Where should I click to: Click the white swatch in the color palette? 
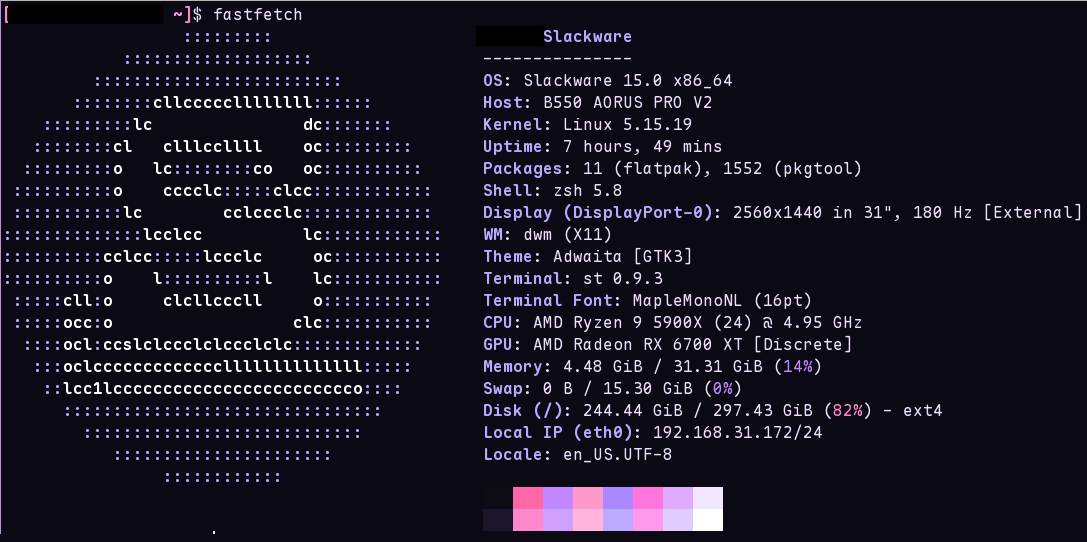[707, 520]
